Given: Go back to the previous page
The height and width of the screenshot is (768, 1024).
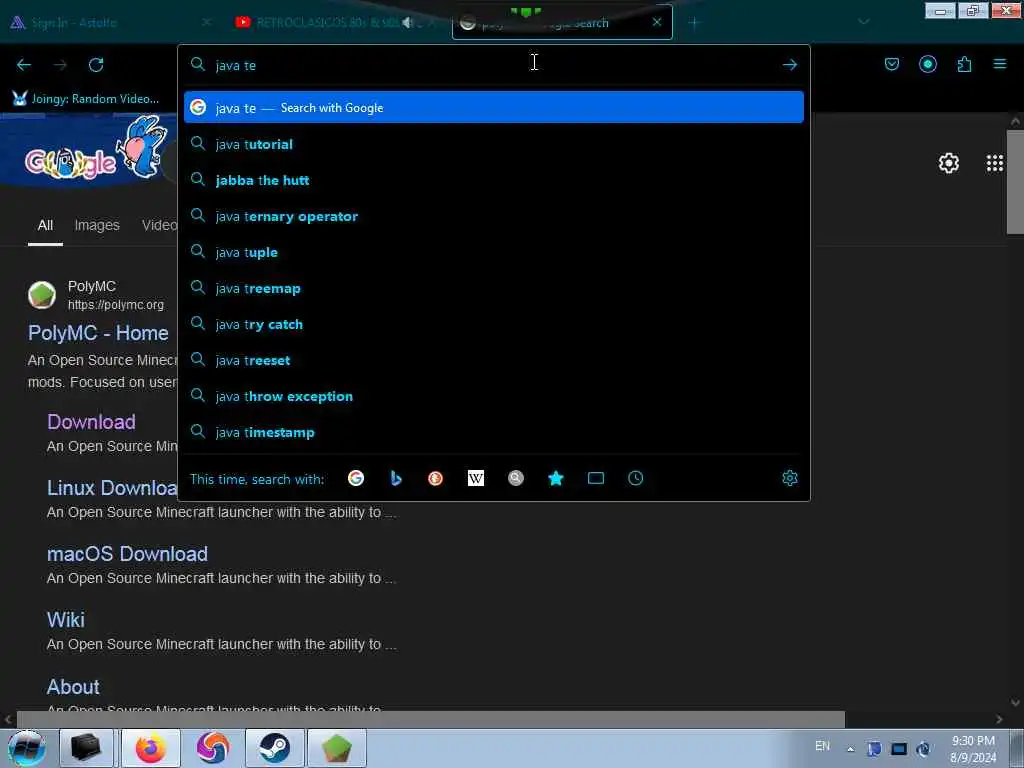Looking at the screenshot, I should tap(24, 65).
